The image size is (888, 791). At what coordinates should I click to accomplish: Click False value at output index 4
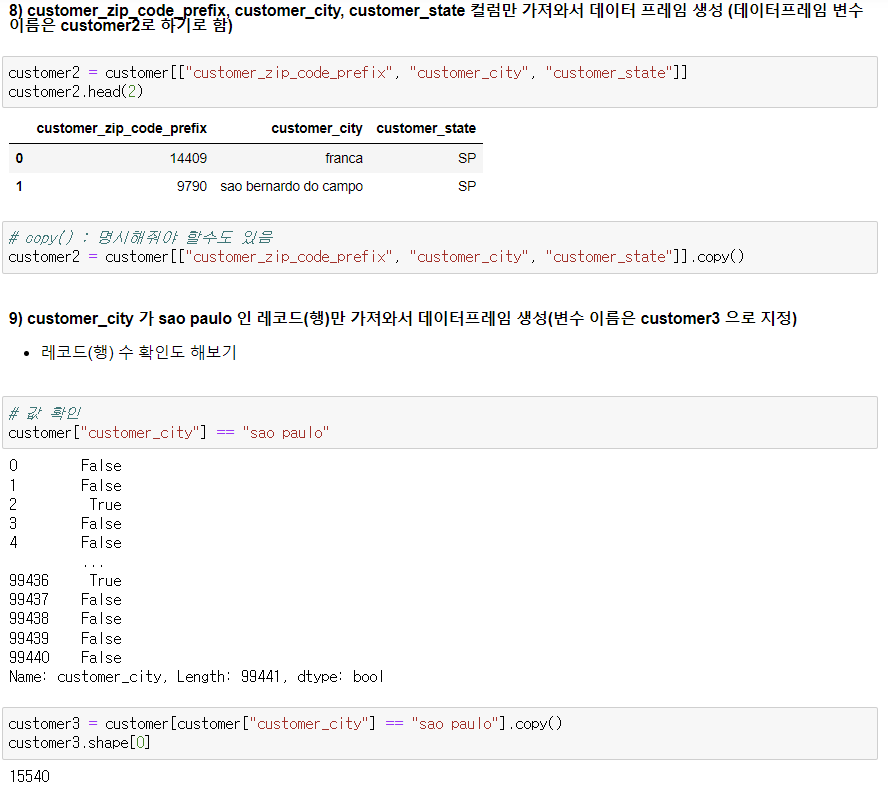pyautogui.click(x=101, y=543)
